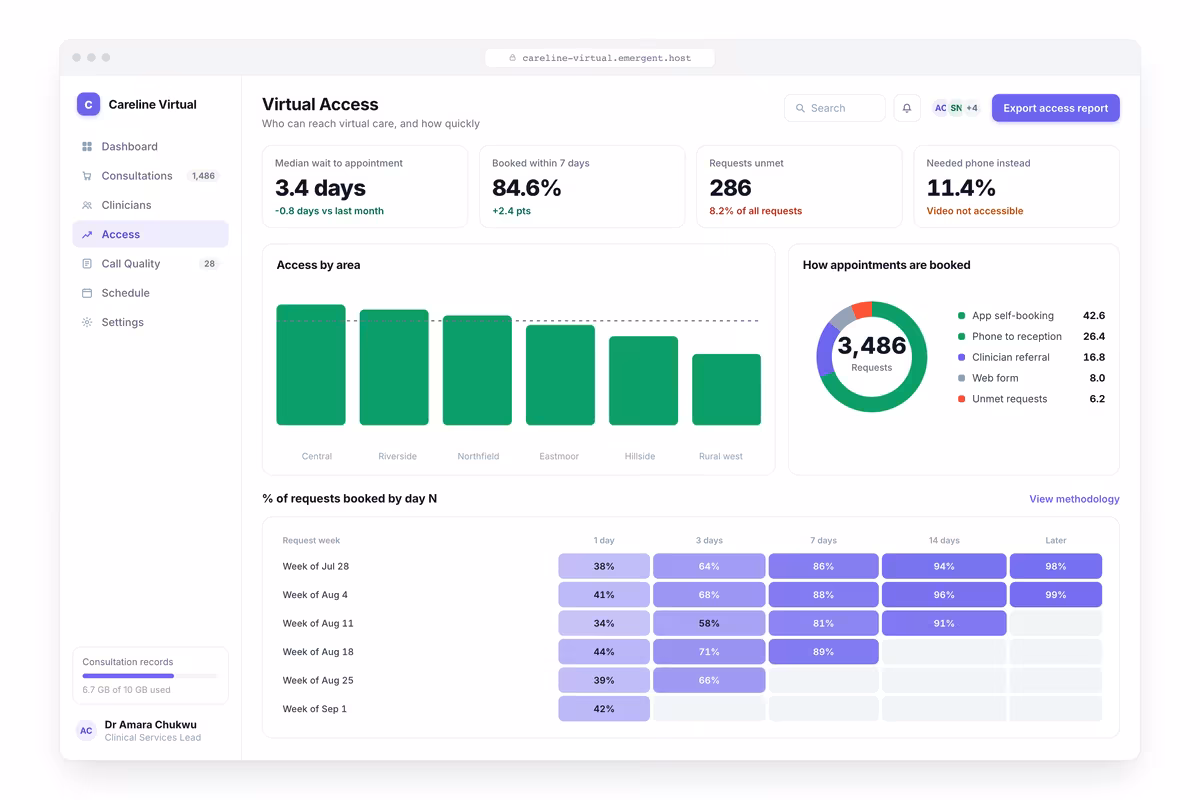1200x800 pixels.
Task: Click the 1,486 Consultations badge
Action: (203, 176)
